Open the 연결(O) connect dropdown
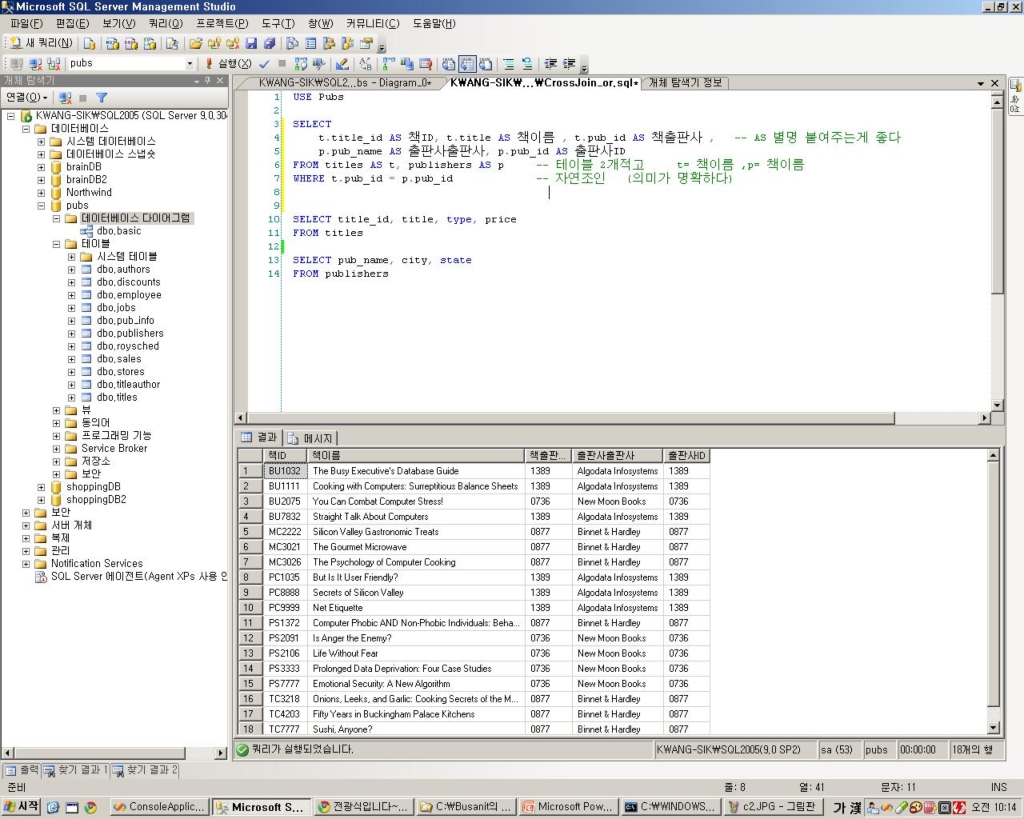Screen dimensions: 1024x819 click(x=27, y=97)
